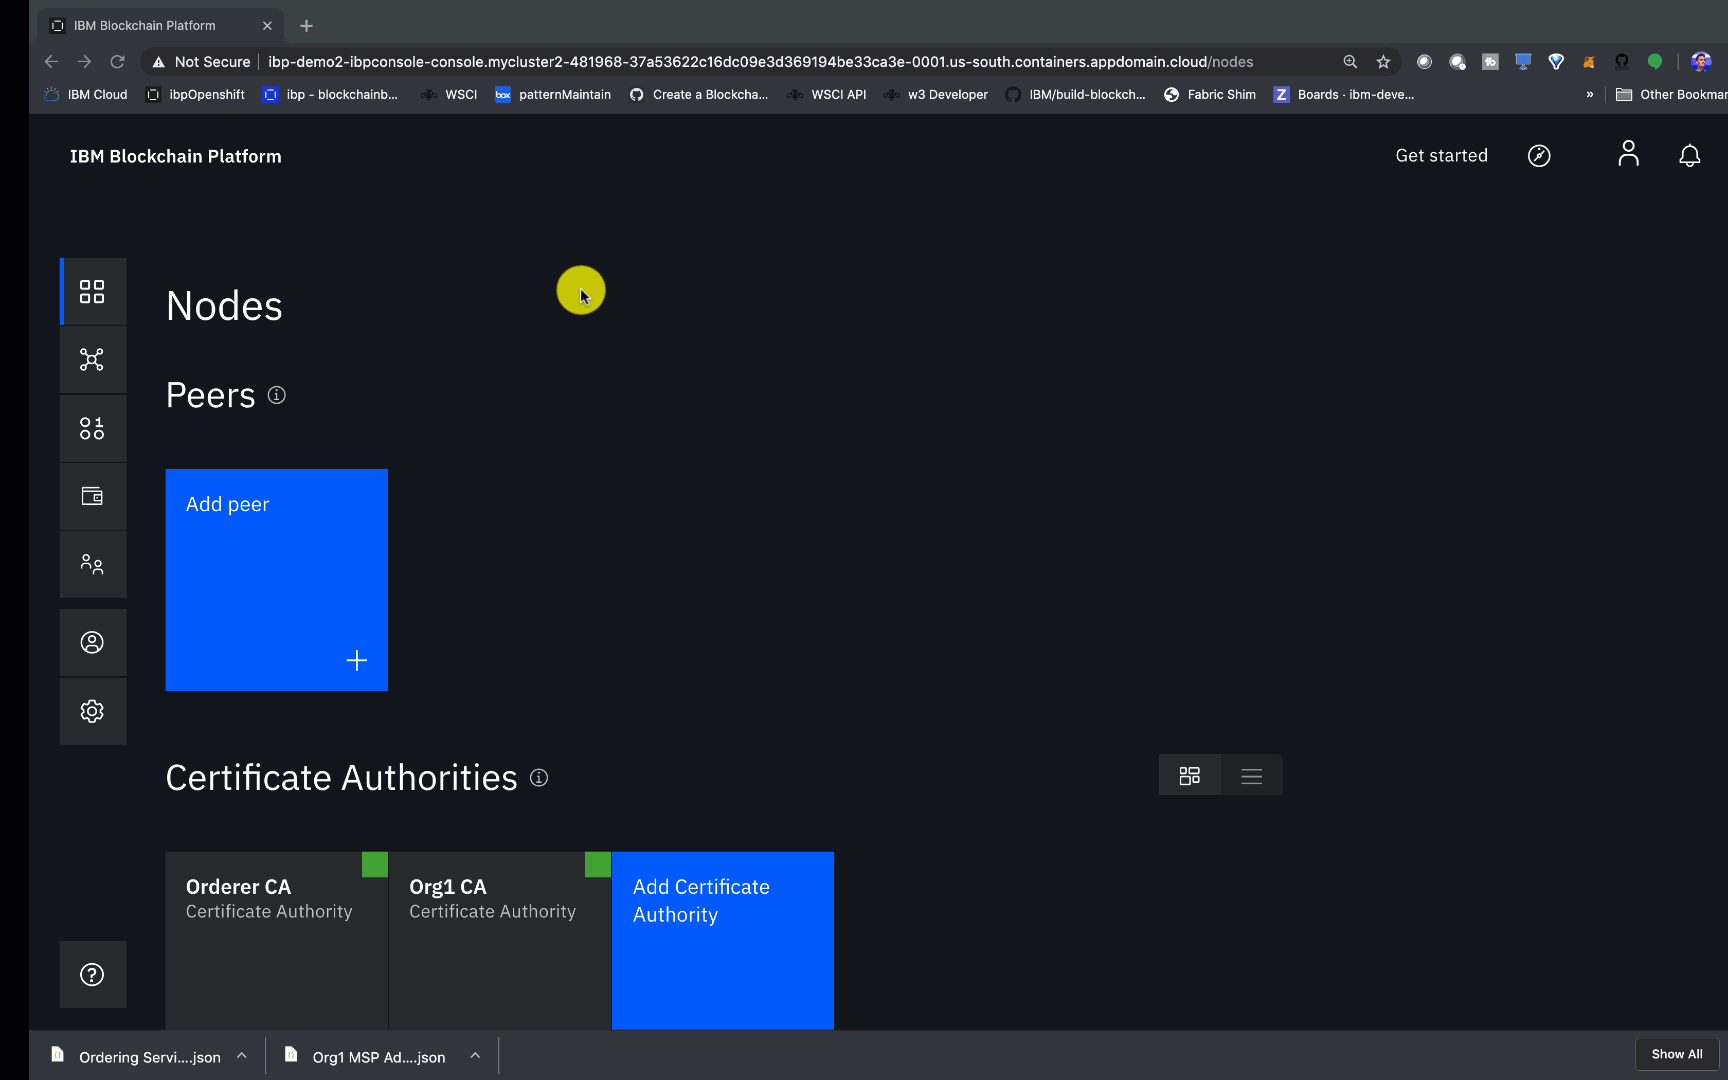Image resolution: width=1728 pixels, height=1080 pixels.
Task: Bookmark this page with the star icon
Action: tap(1383, 62)
